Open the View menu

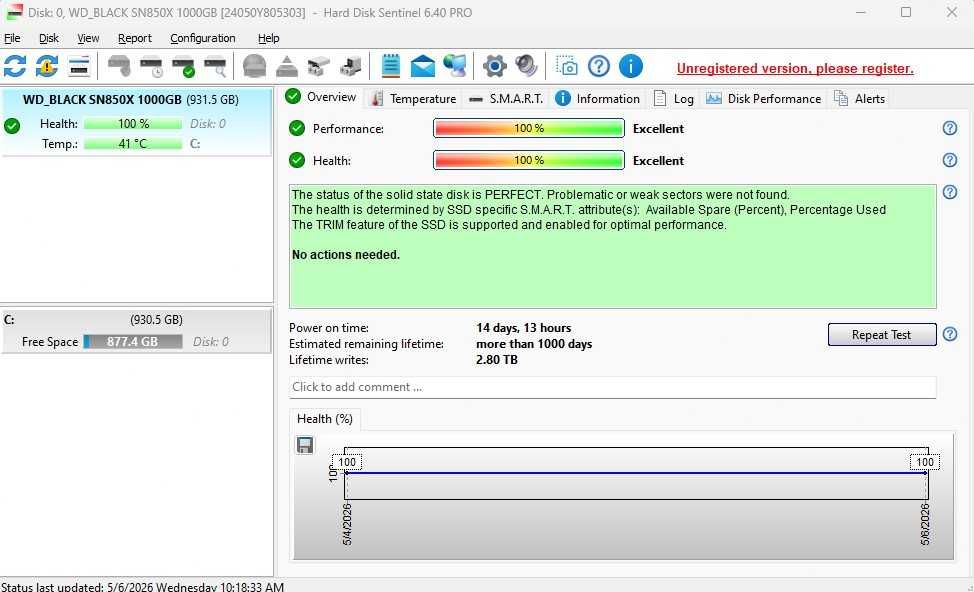pyautogui.click(x=88, y=38)
